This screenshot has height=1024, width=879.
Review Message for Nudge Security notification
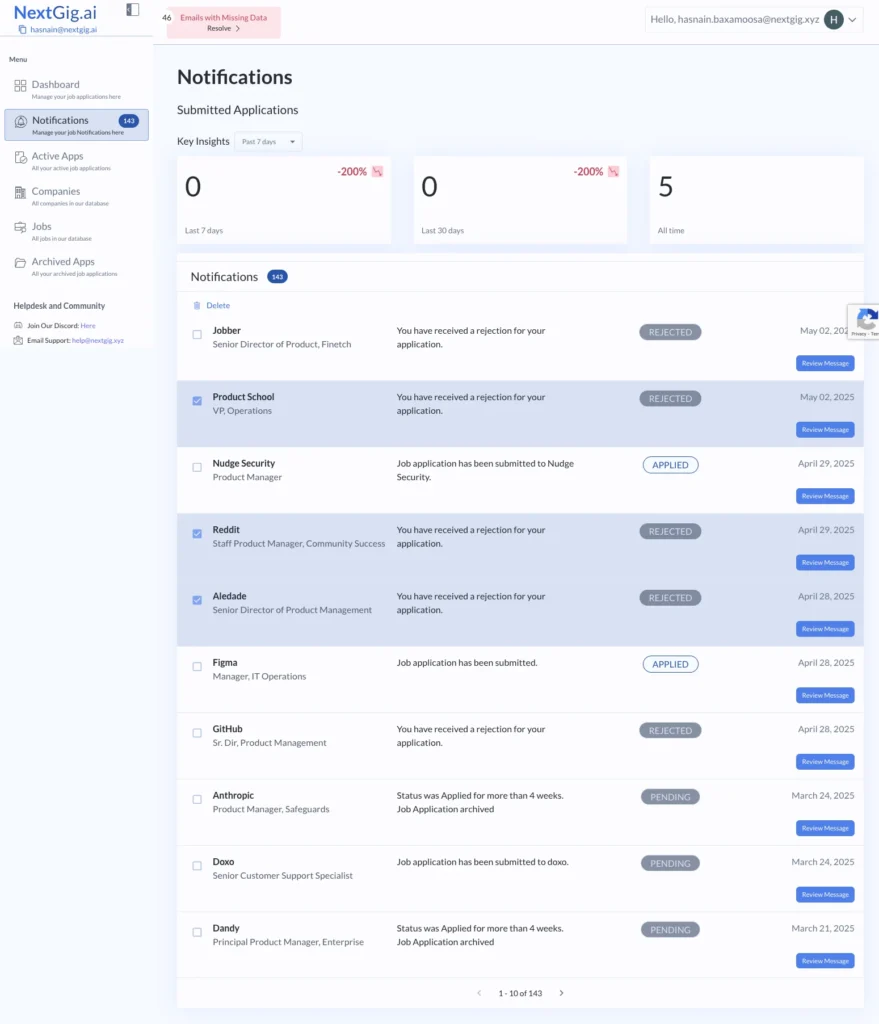[825, 496]
